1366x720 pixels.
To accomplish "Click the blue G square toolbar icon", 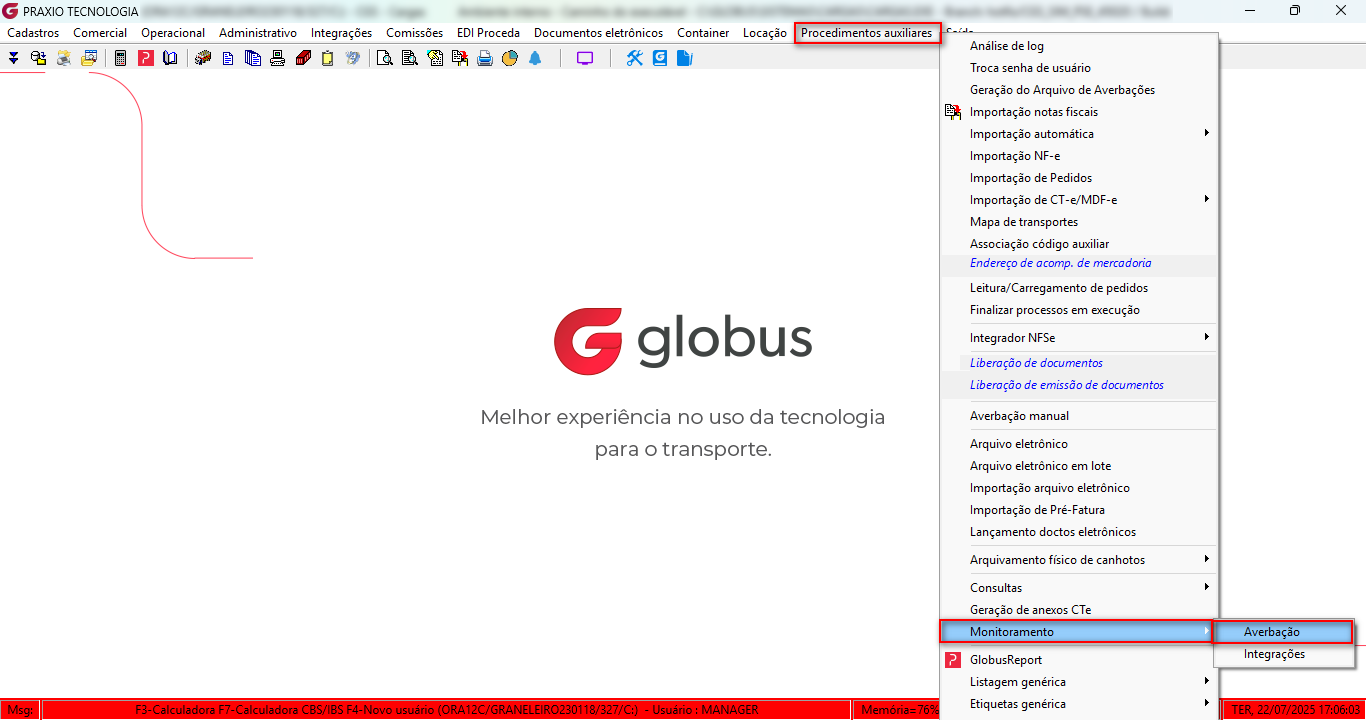I will click(x=660, y=58).
